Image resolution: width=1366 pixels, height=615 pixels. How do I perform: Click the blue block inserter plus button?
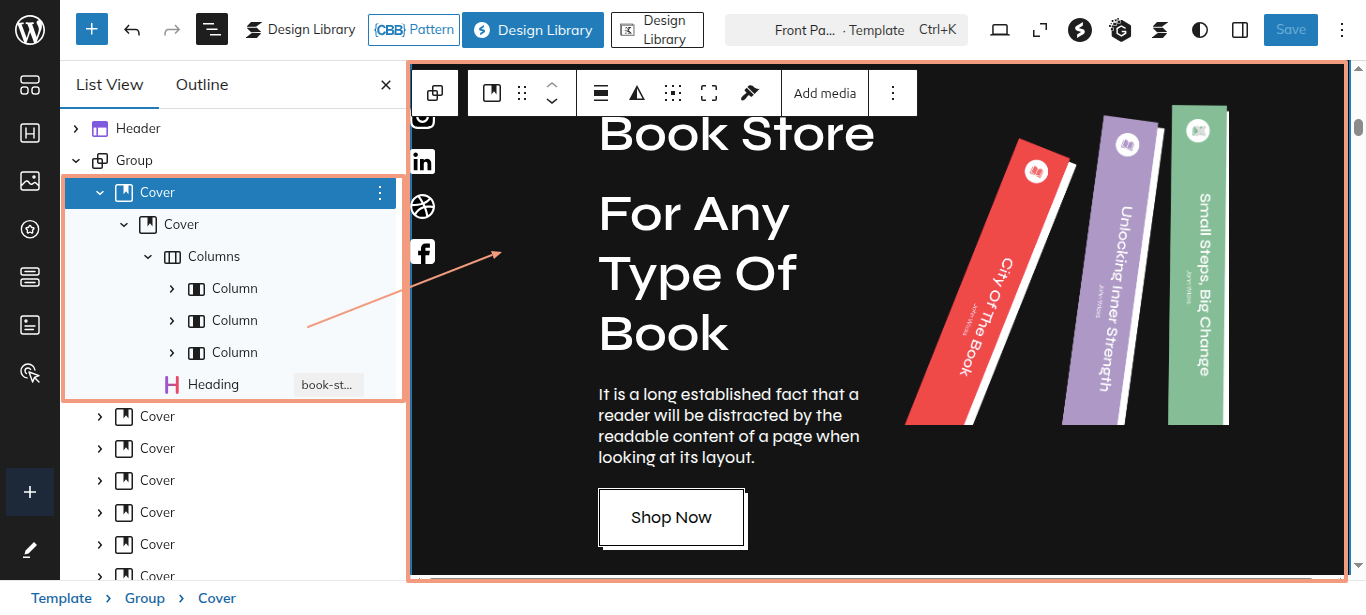click(x=91, y=30)
